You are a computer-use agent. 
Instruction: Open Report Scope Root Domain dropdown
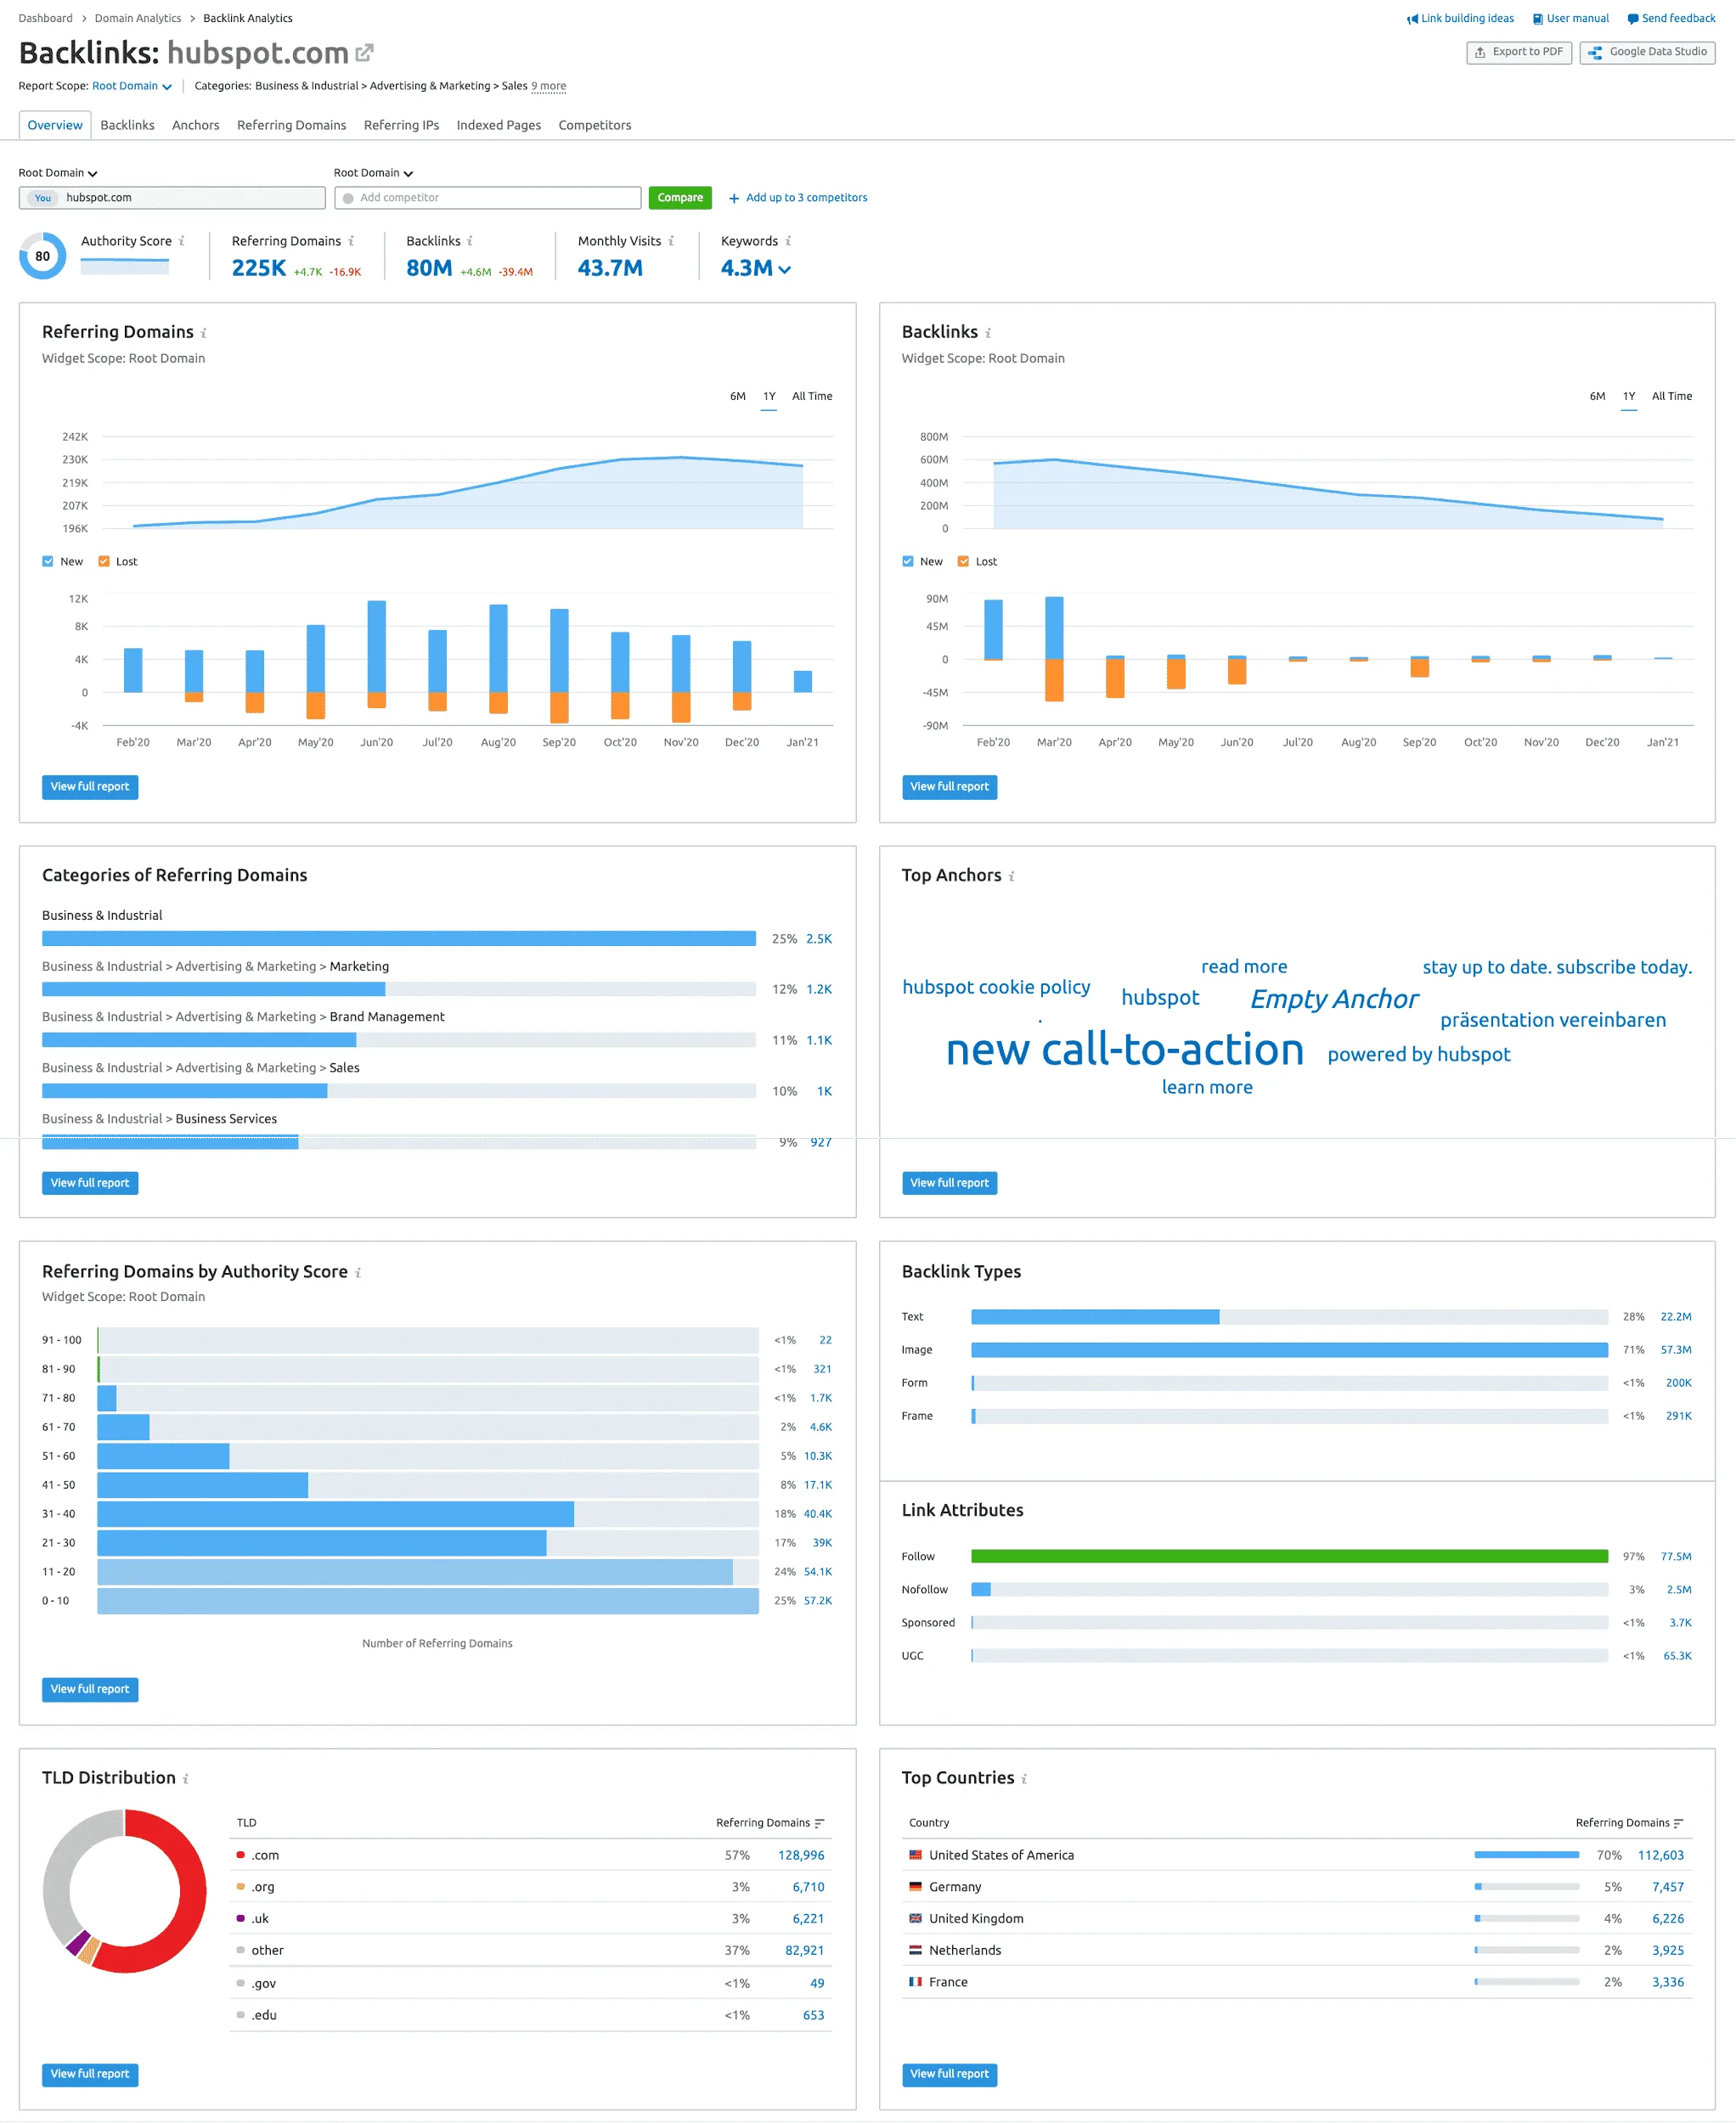[x=132, y=86]
